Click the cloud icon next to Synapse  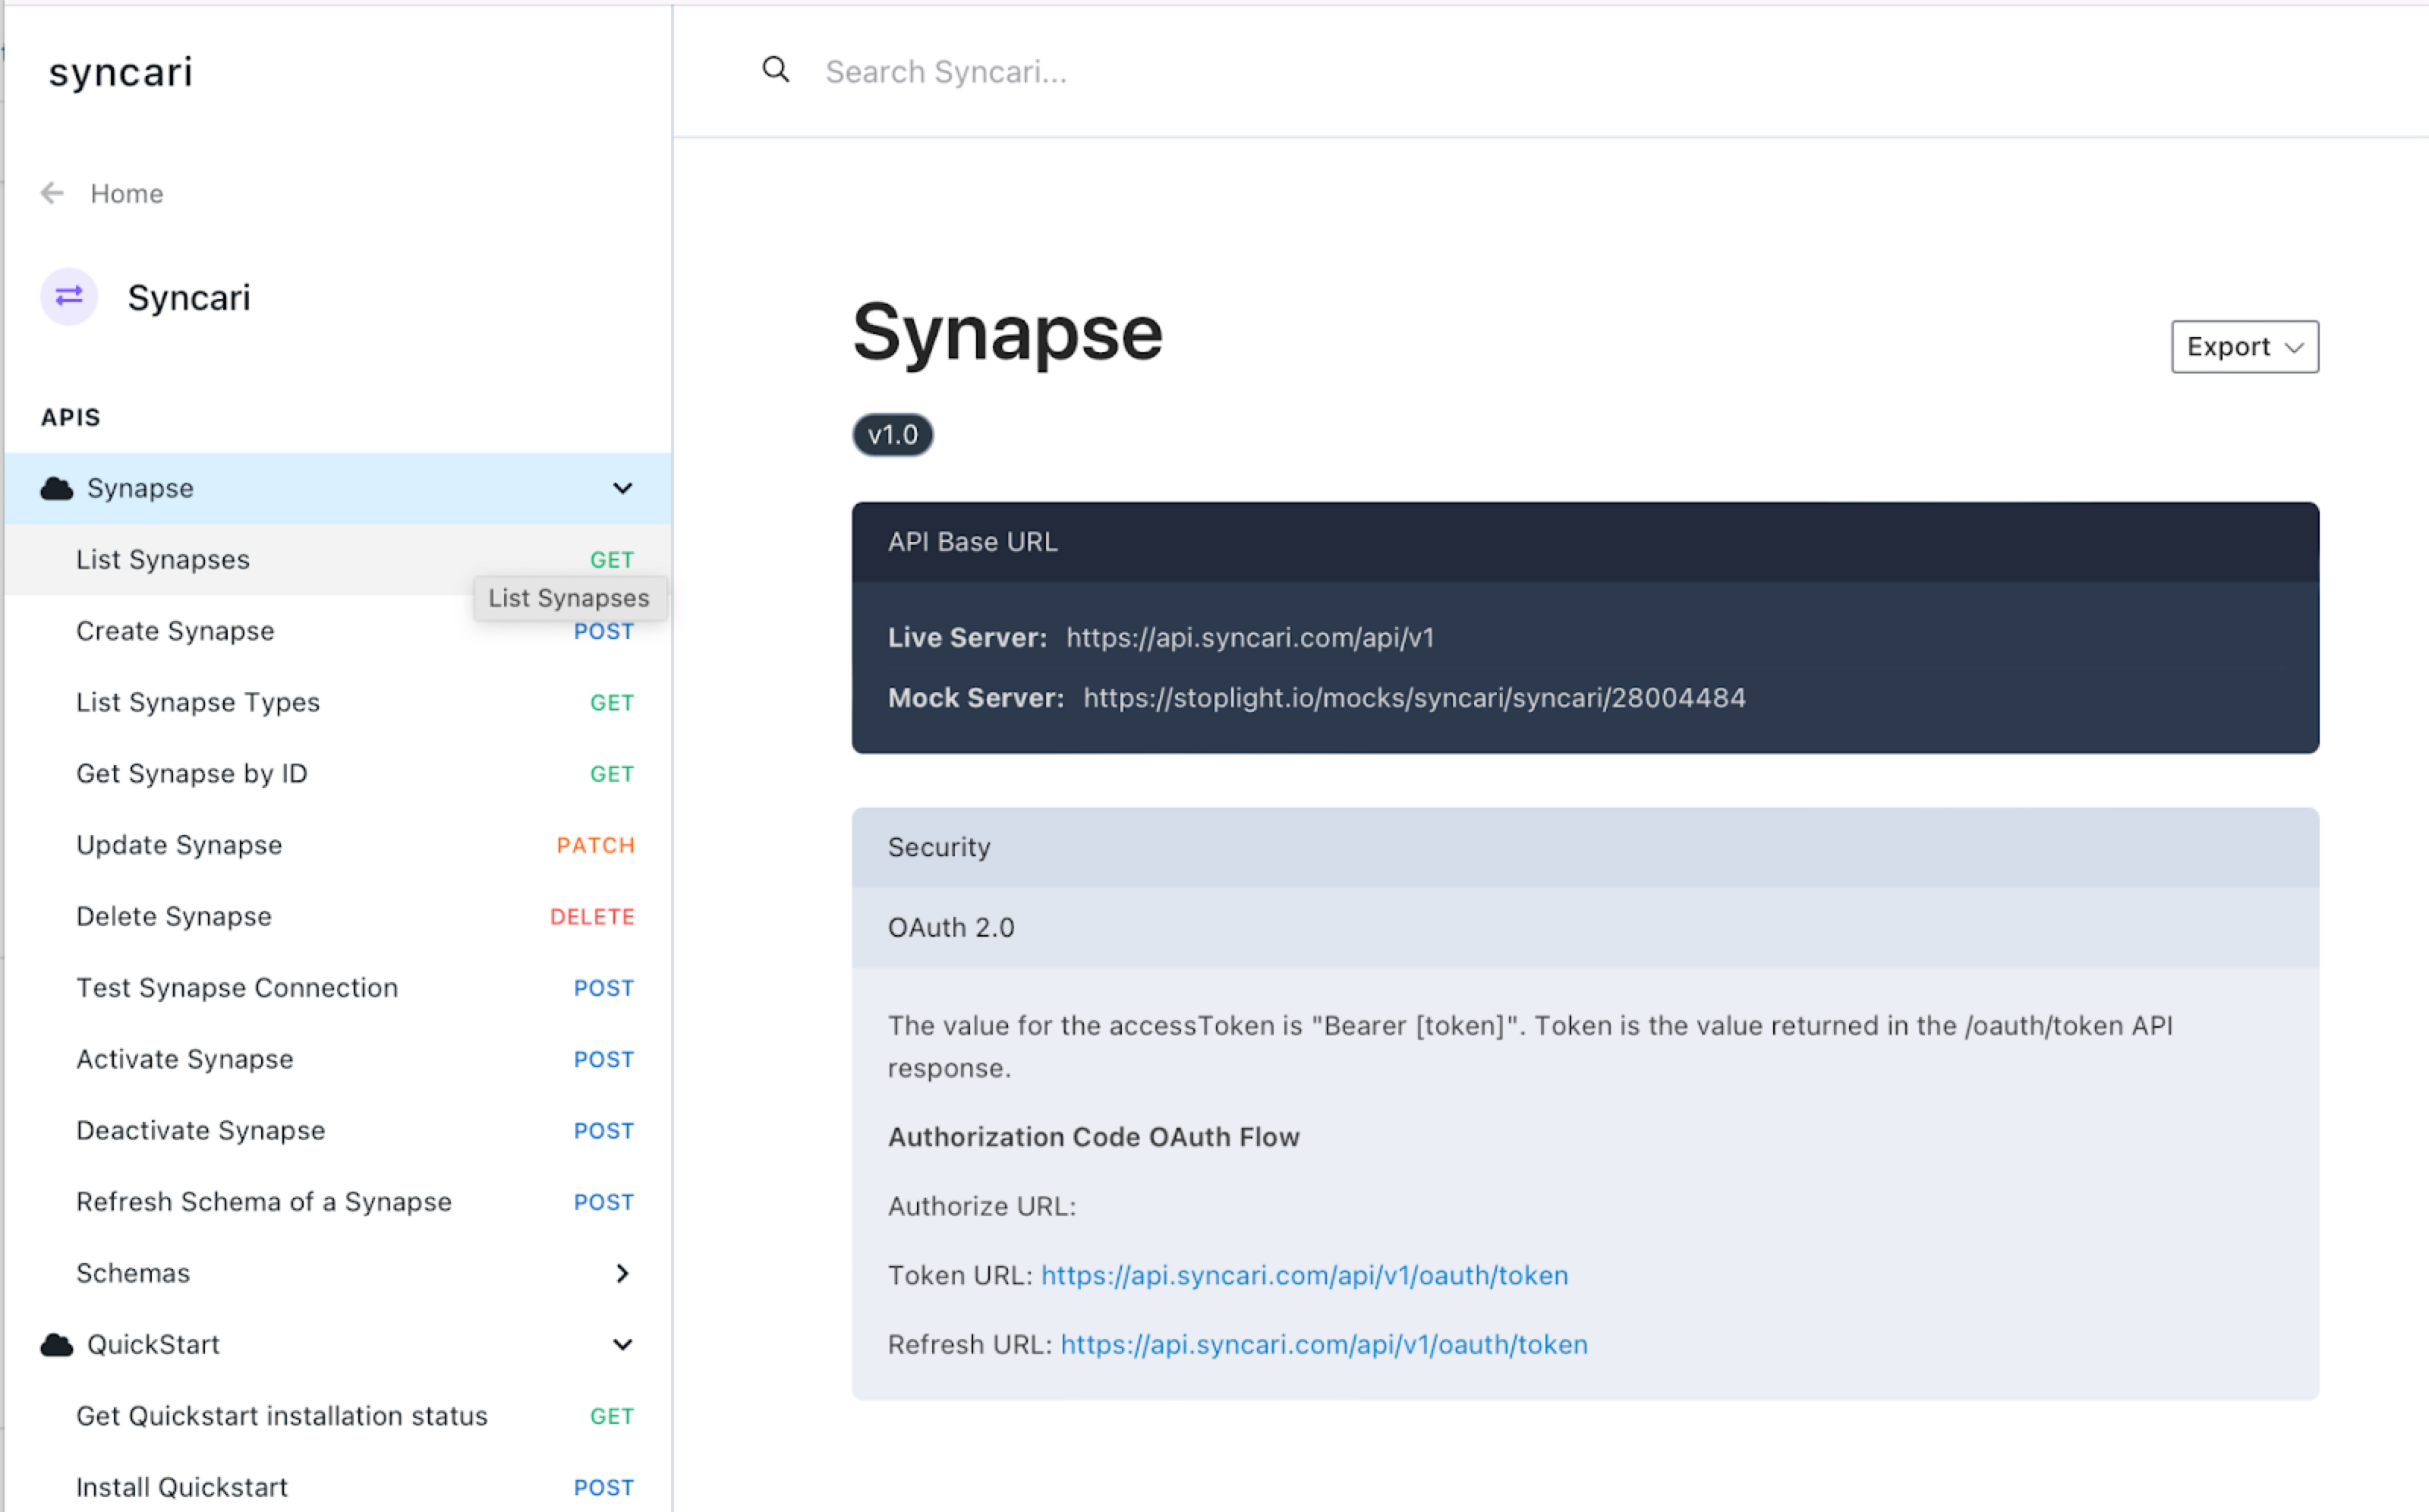point(57,488)
